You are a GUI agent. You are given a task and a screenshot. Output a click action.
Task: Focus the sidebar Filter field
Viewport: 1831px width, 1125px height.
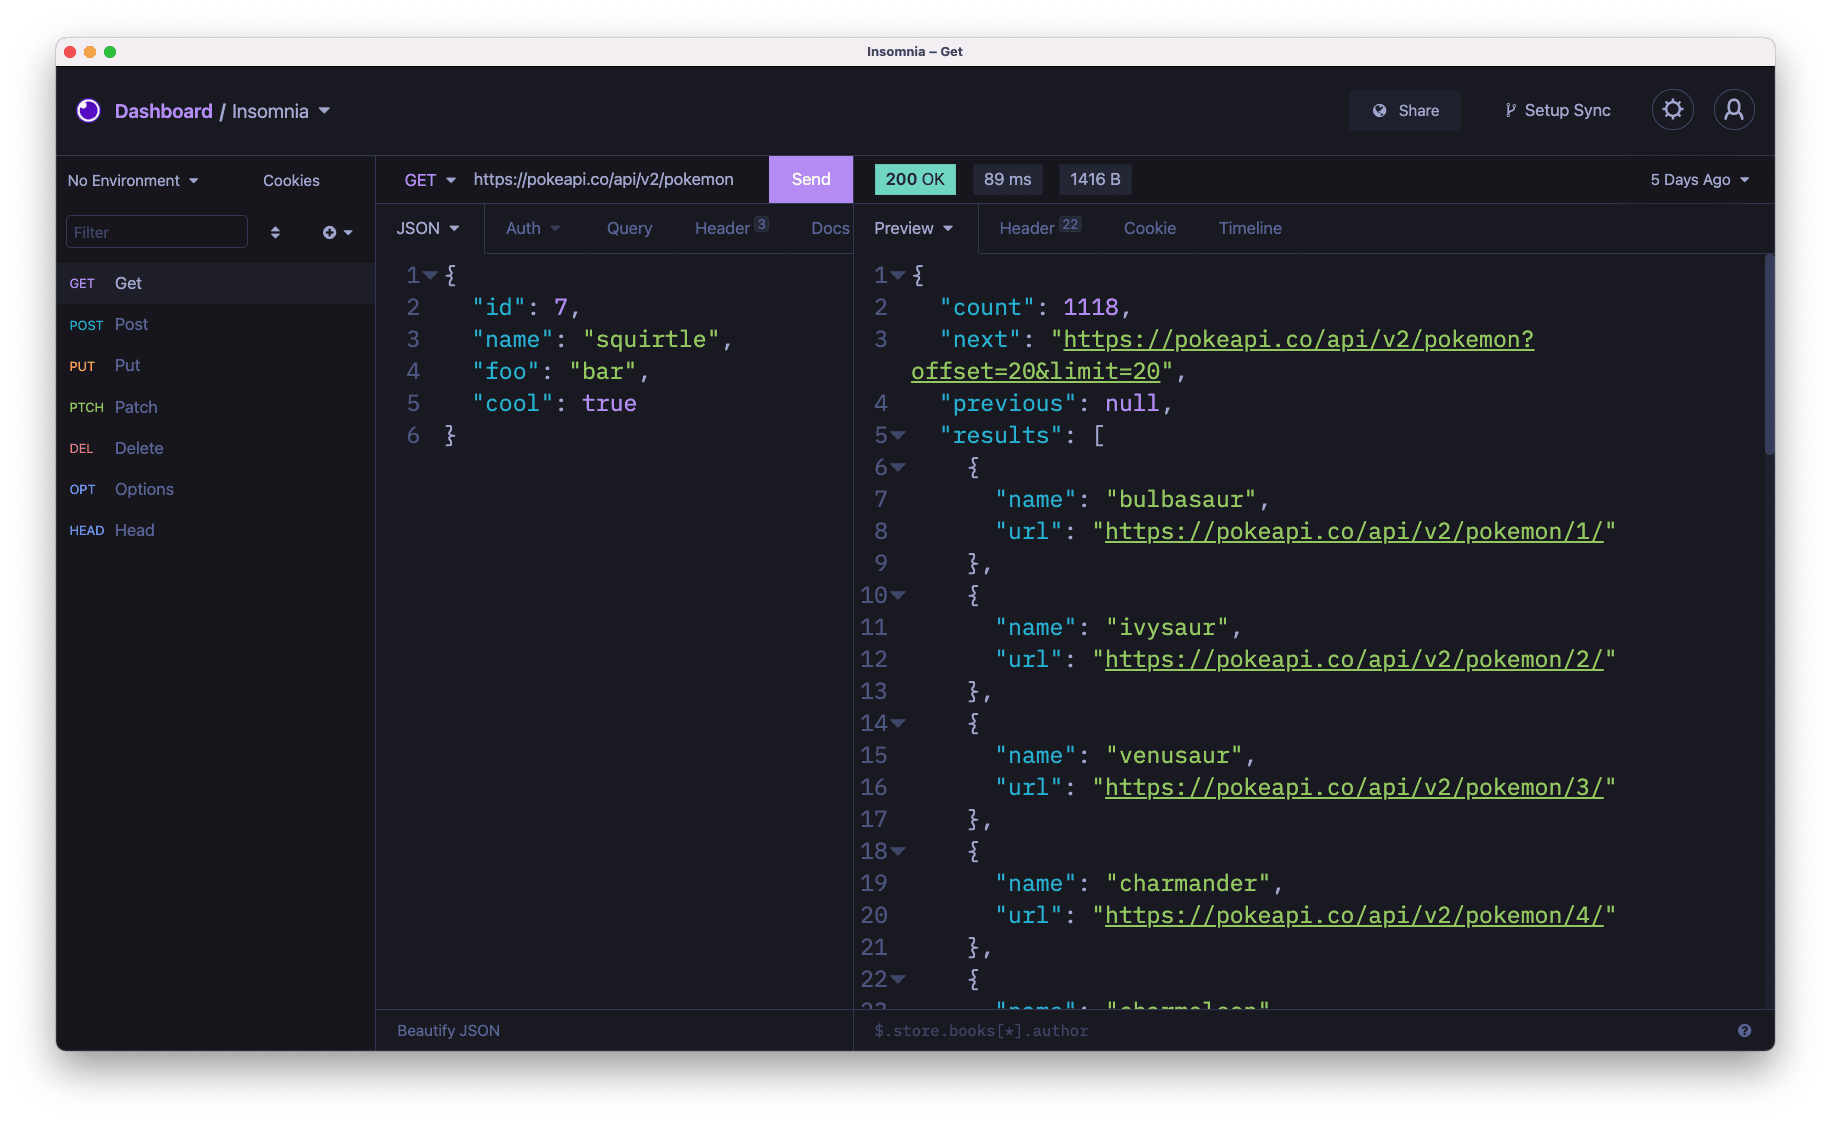[x=156, y=232]
